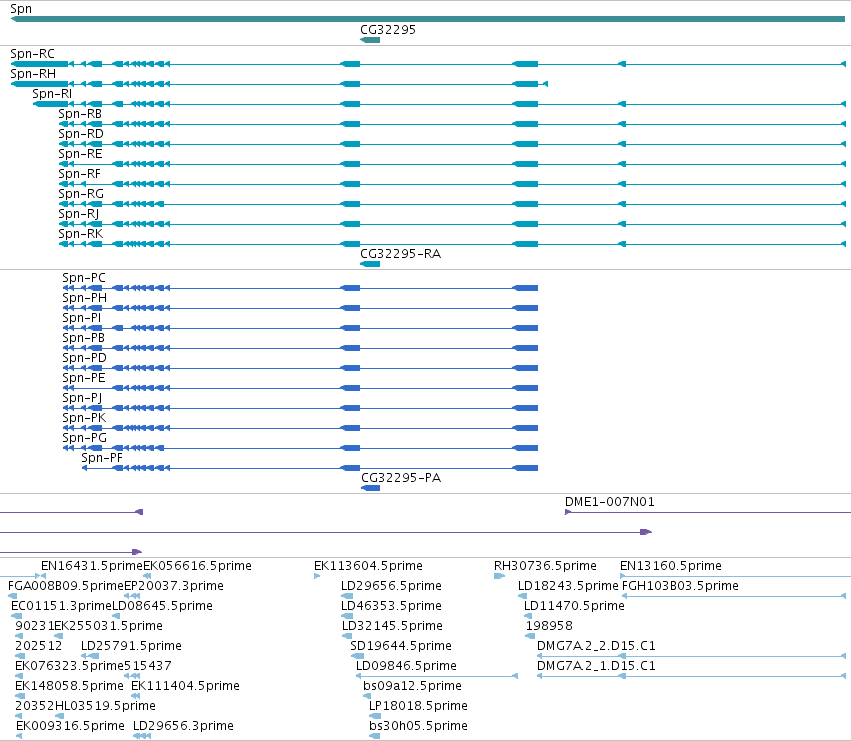Select LD11470.5prime EST label
This screenshot has width=851, height=741.
coord(574,606)
